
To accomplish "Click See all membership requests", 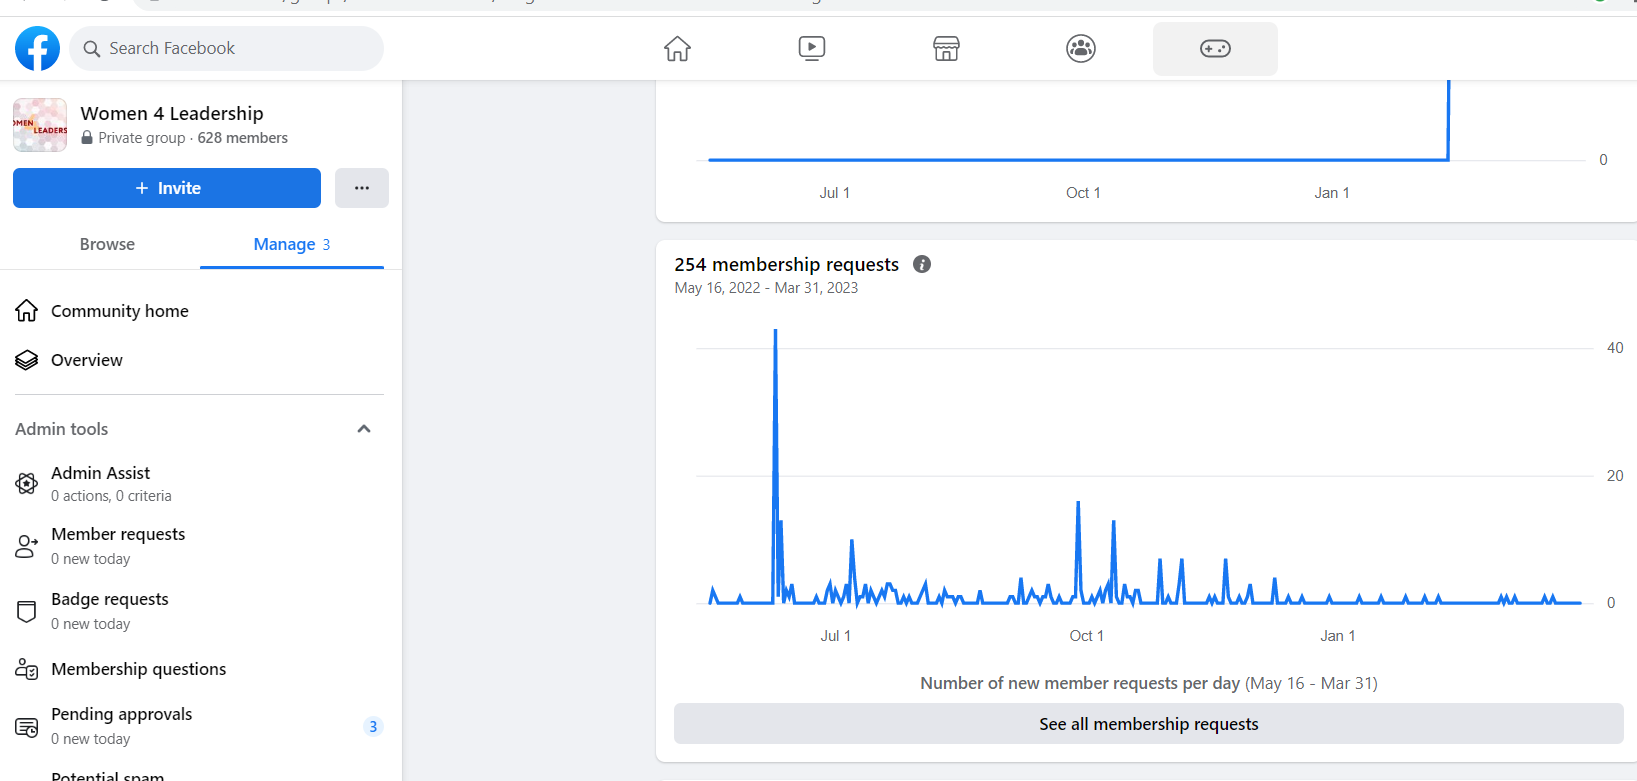I will 1148,724.
